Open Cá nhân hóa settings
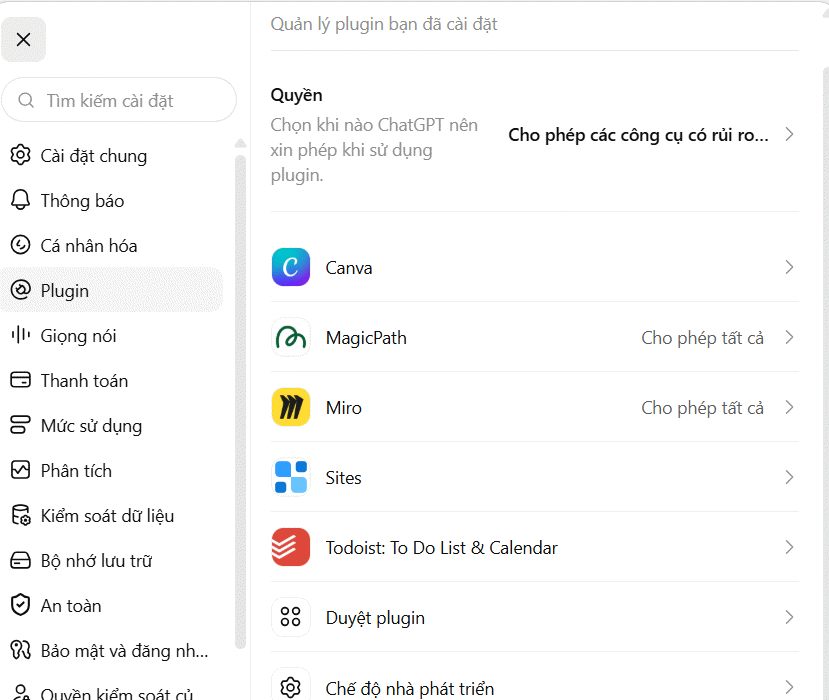This screenshot has height=700, width=829. [x=112, y=245]
